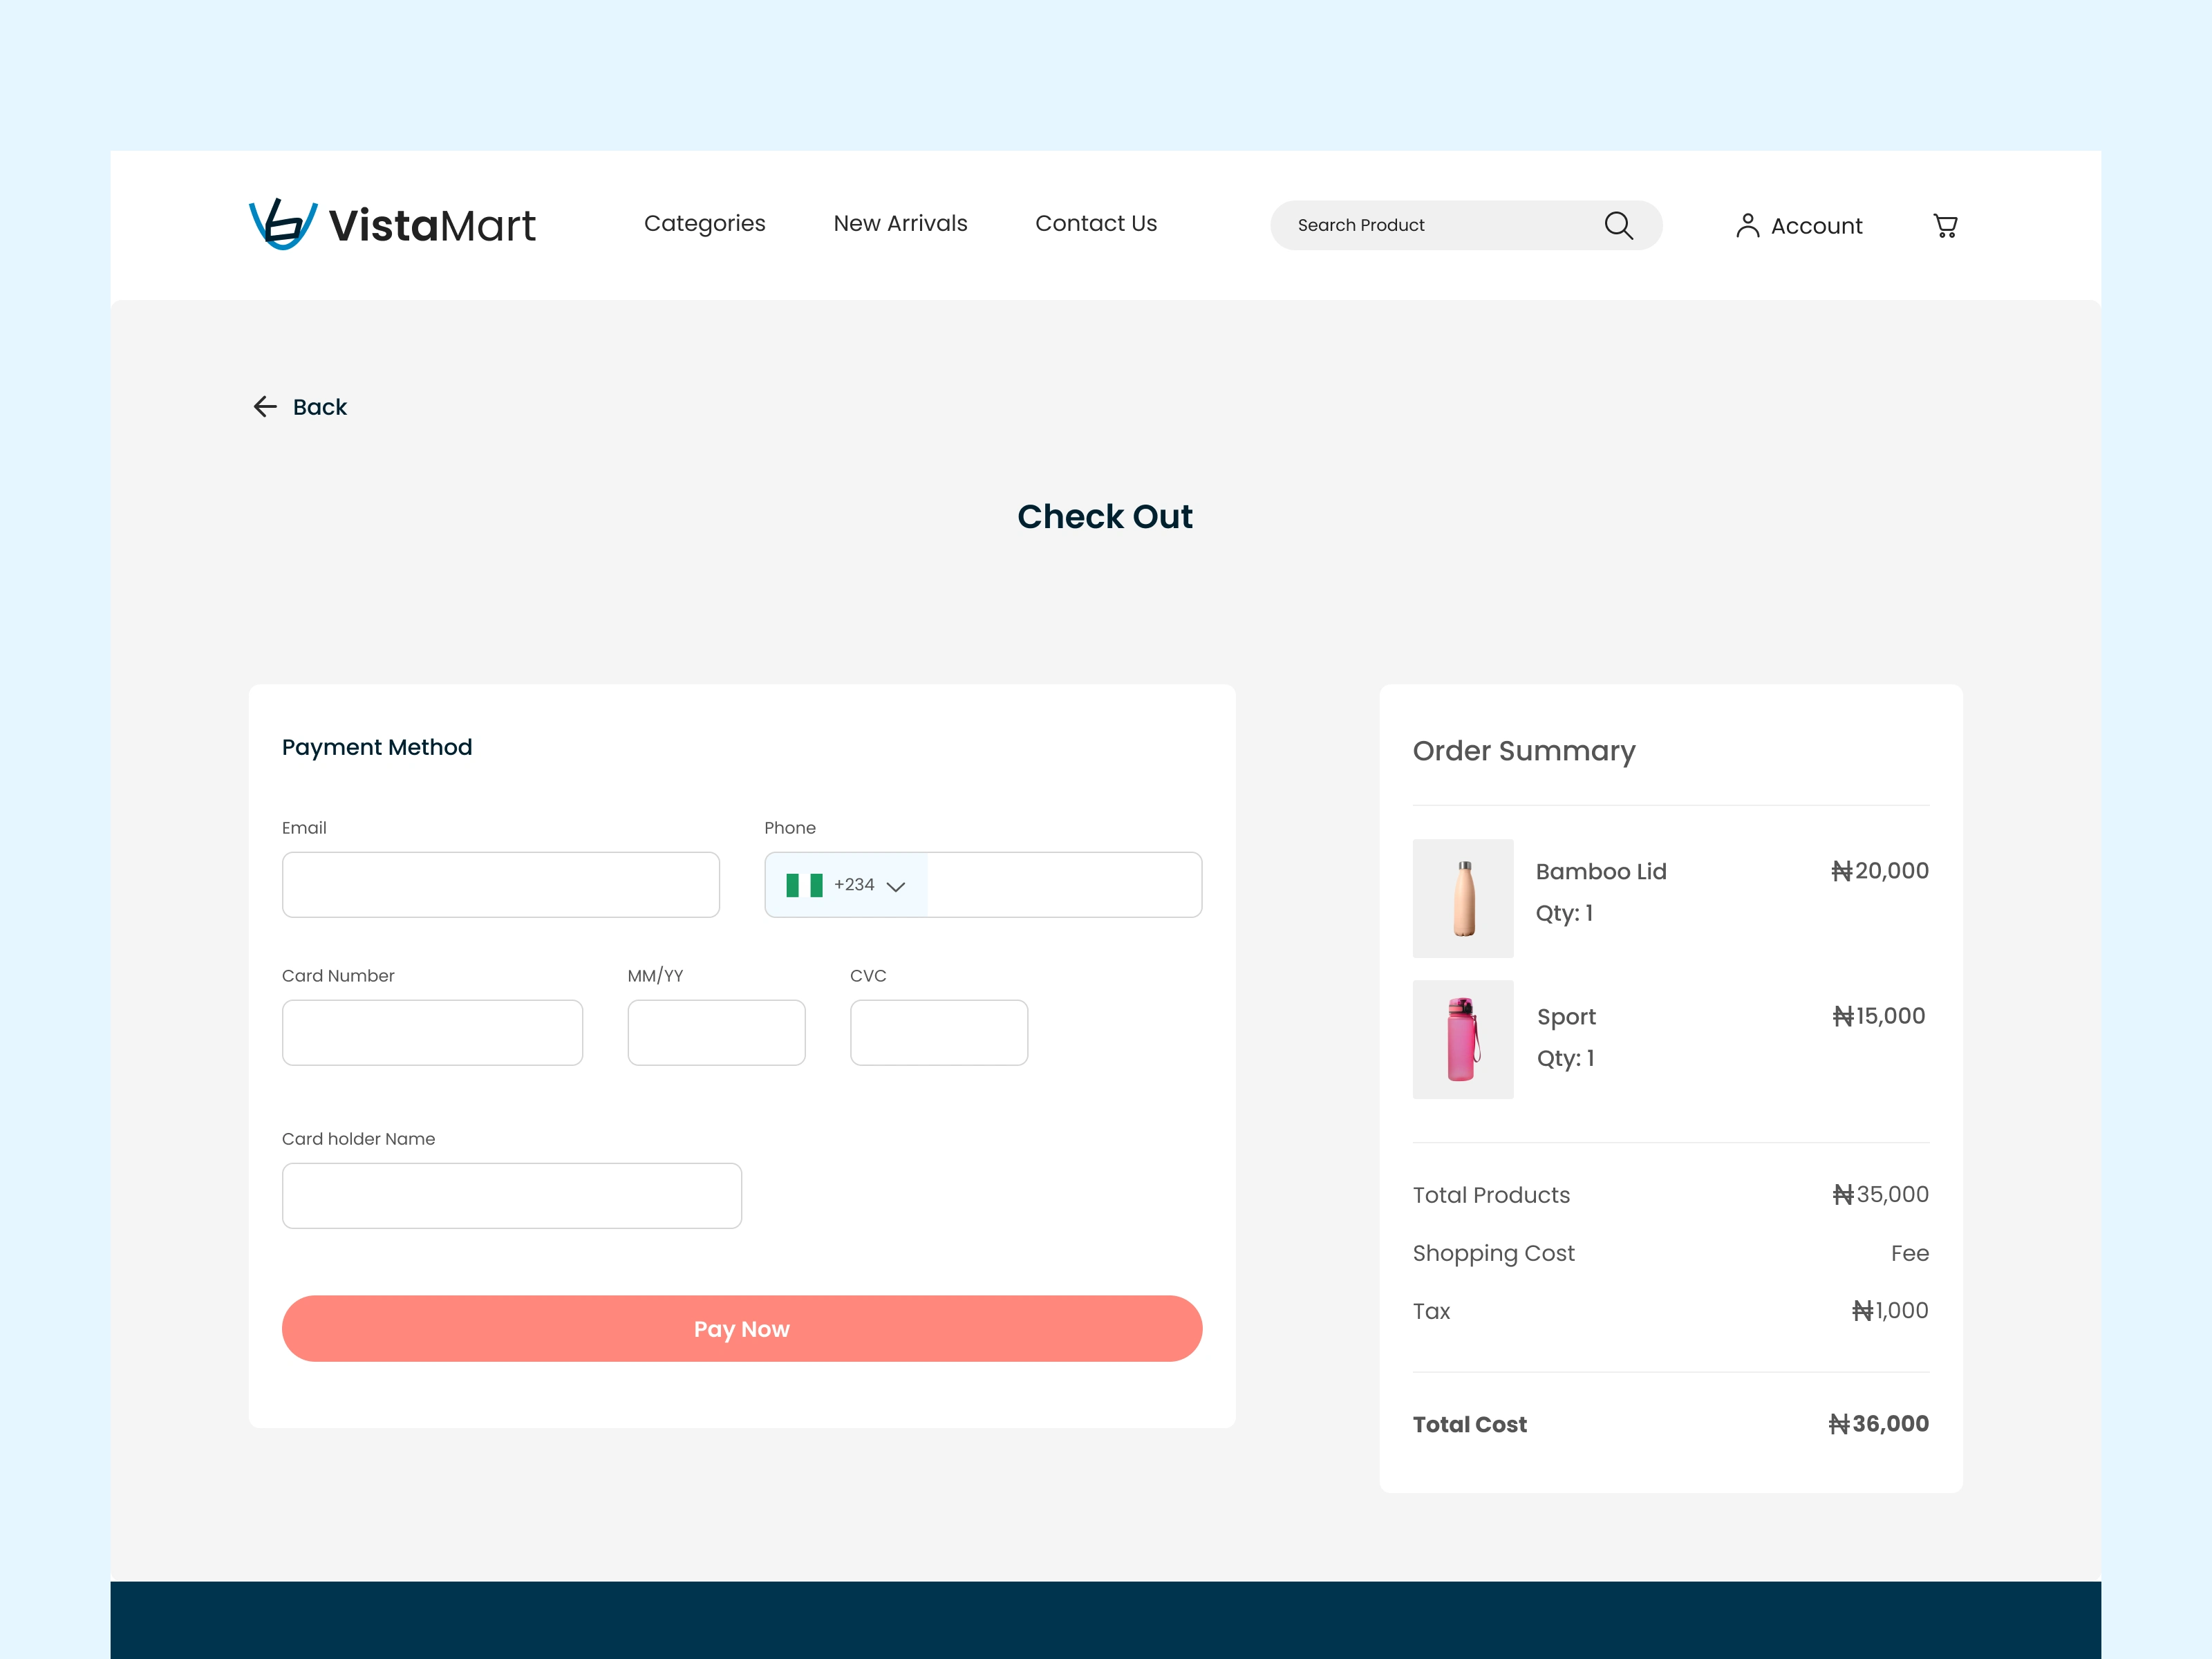
Task: Click the Total Products label
Action: pos(1492,1196)
